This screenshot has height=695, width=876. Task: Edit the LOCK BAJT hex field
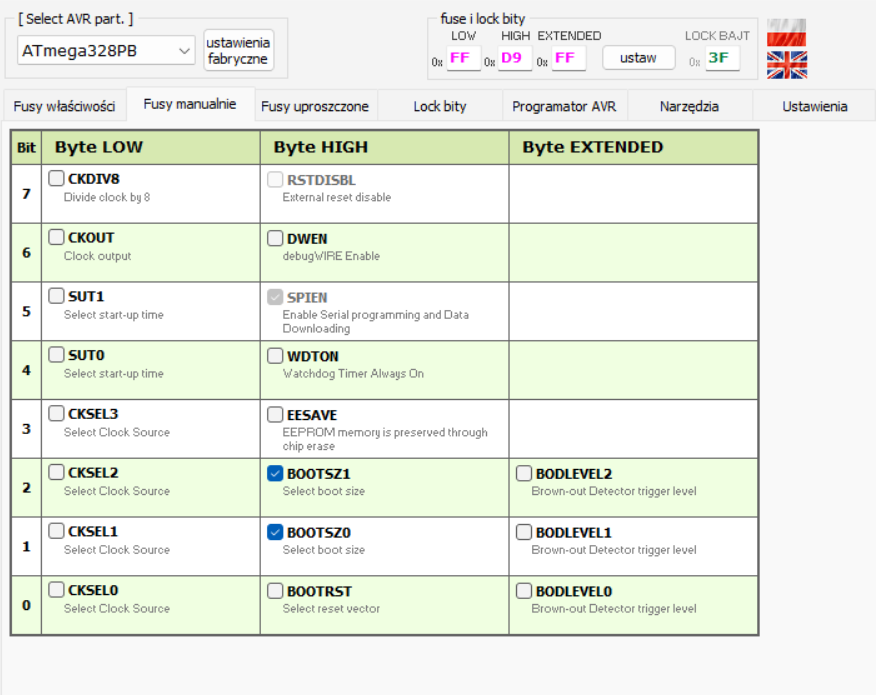click(722, 58)
